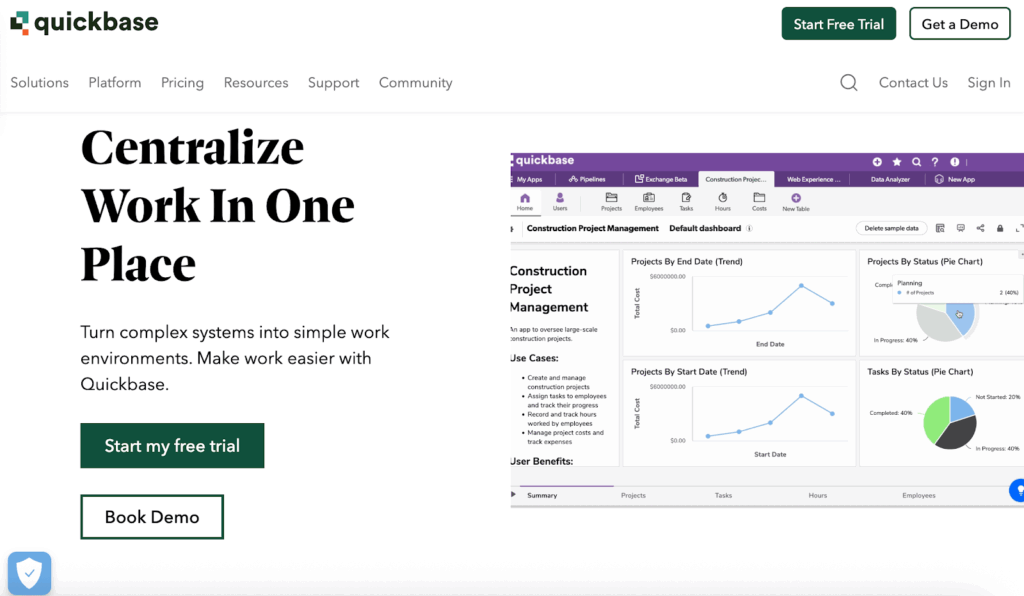Open the Pricing menu item
This screenshot has width=1024, height=596.
coord(182,83)
